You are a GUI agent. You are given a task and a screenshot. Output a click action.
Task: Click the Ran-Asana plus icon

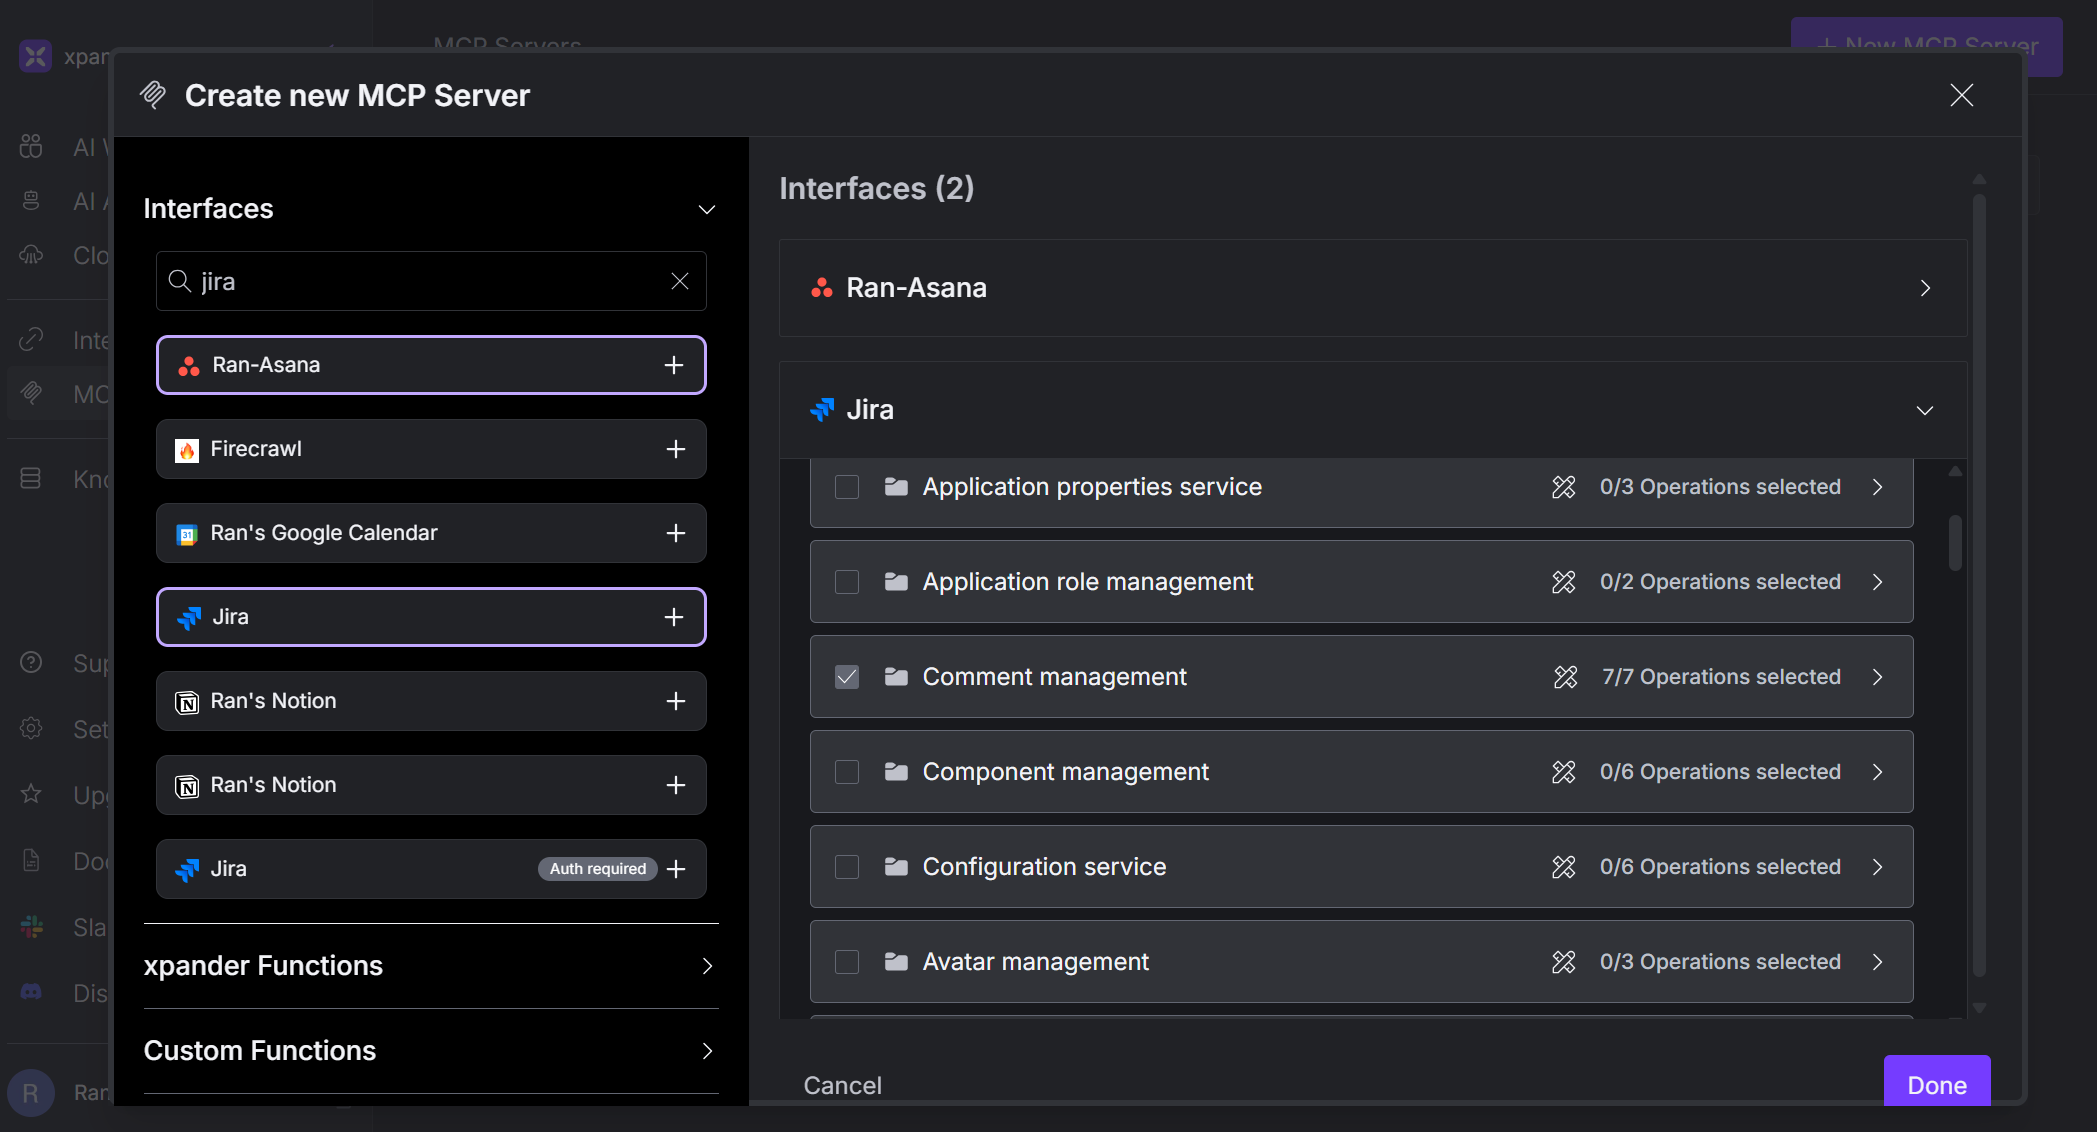pos(674,365)
